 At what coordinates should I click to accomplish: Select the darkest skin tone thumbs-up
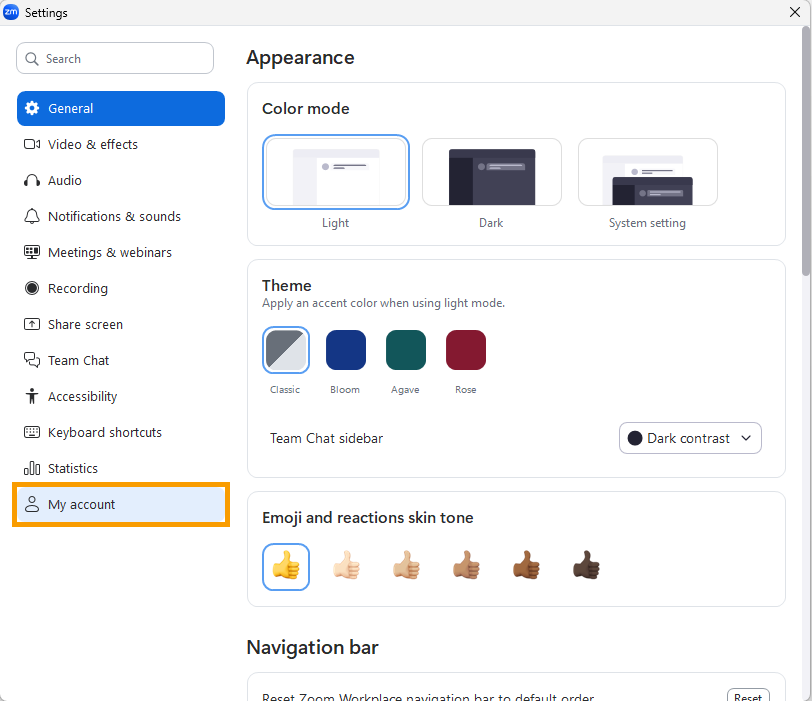pos(585,567)
